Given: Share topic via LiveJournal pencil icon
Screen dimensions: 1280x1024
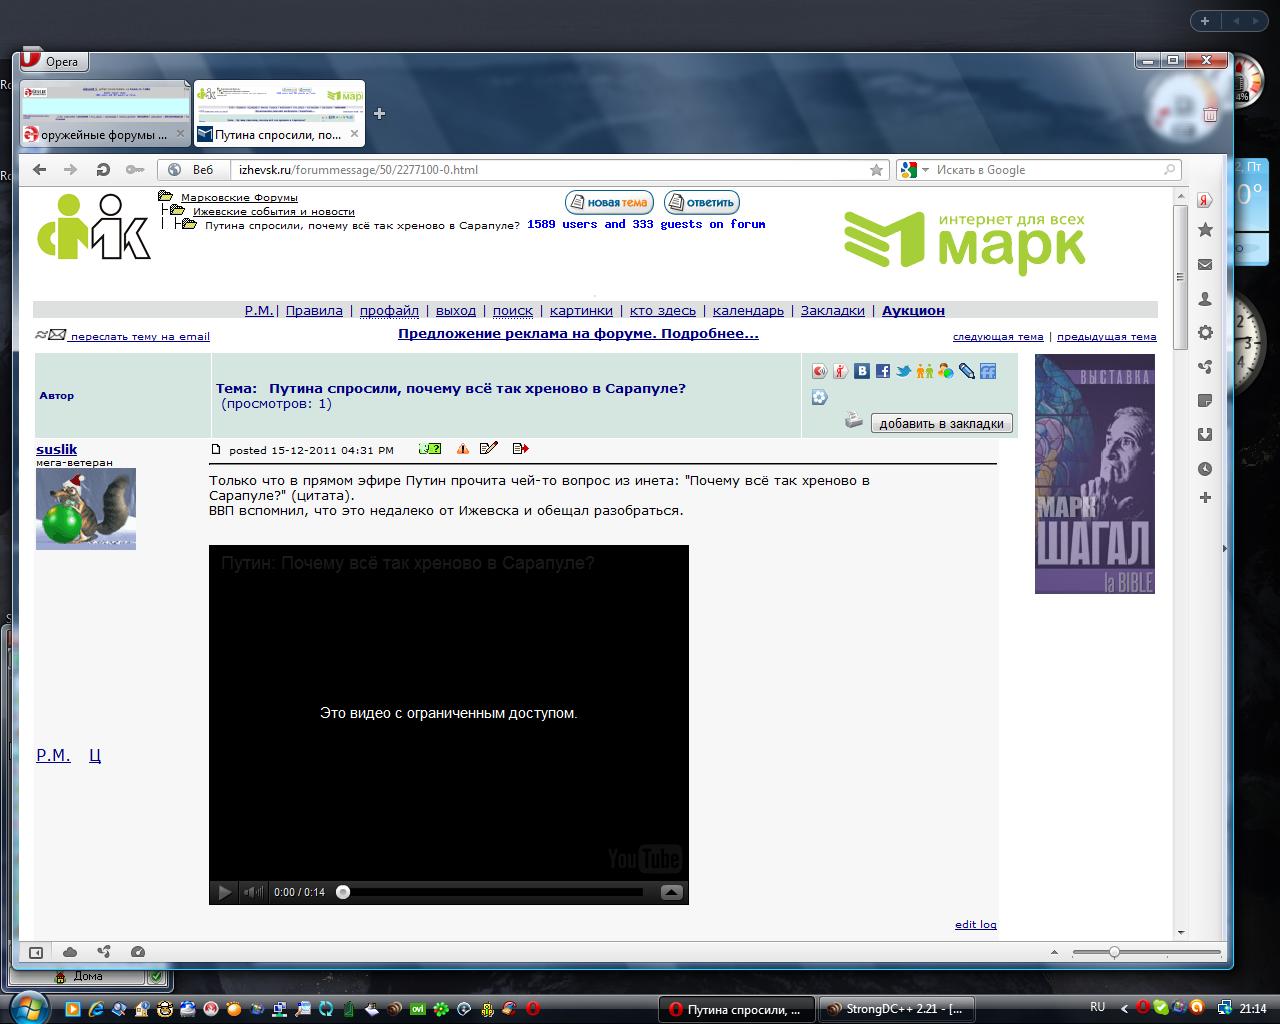Looking at the screenshot, I should click(x=967, y=371).
